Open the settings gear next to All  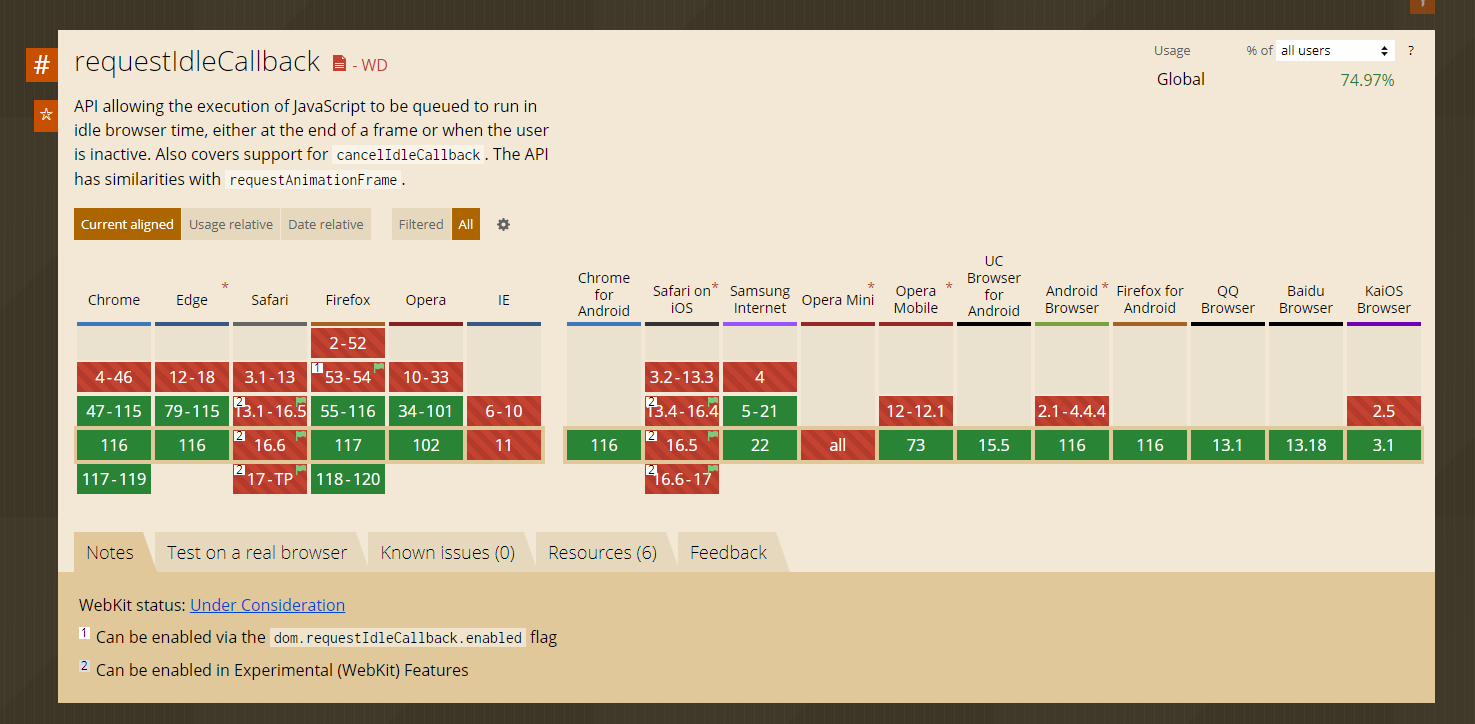503,224
